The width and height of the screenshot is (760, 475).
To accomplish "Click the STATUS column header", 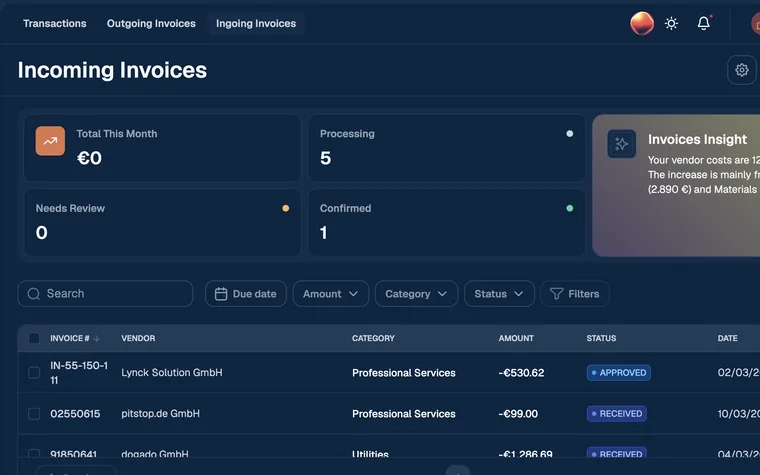I will coord(601,338).
